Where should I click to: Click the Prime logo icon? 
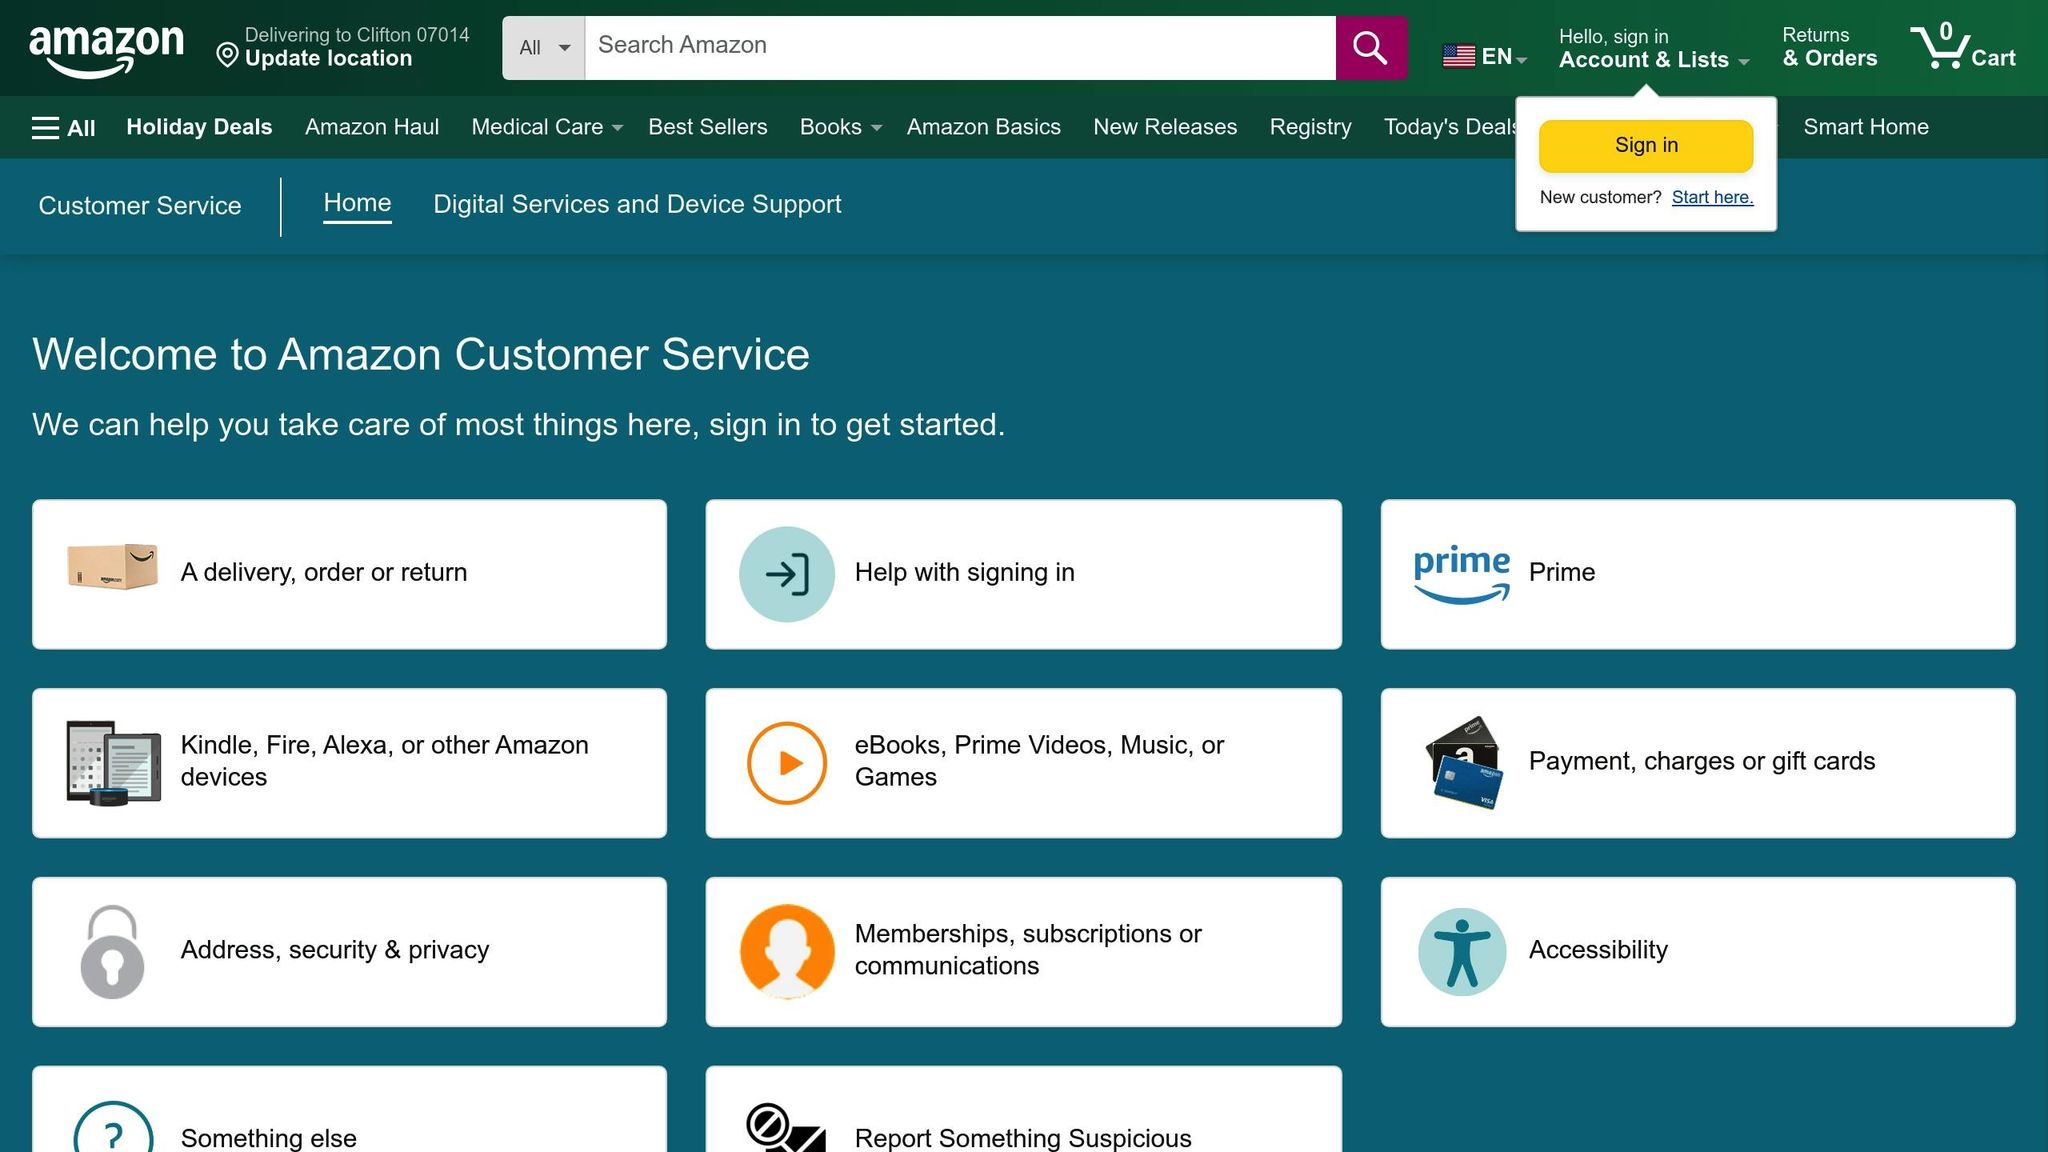[1461, 574]
